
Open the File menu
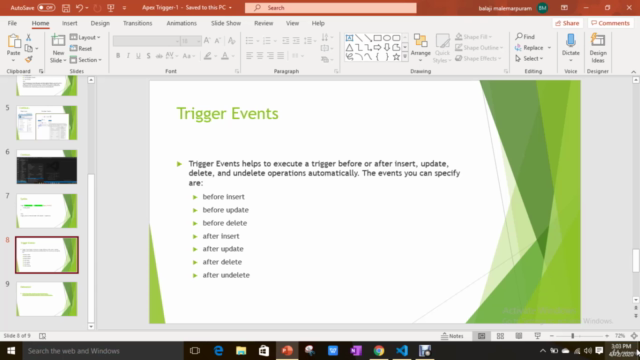point(12,23)
